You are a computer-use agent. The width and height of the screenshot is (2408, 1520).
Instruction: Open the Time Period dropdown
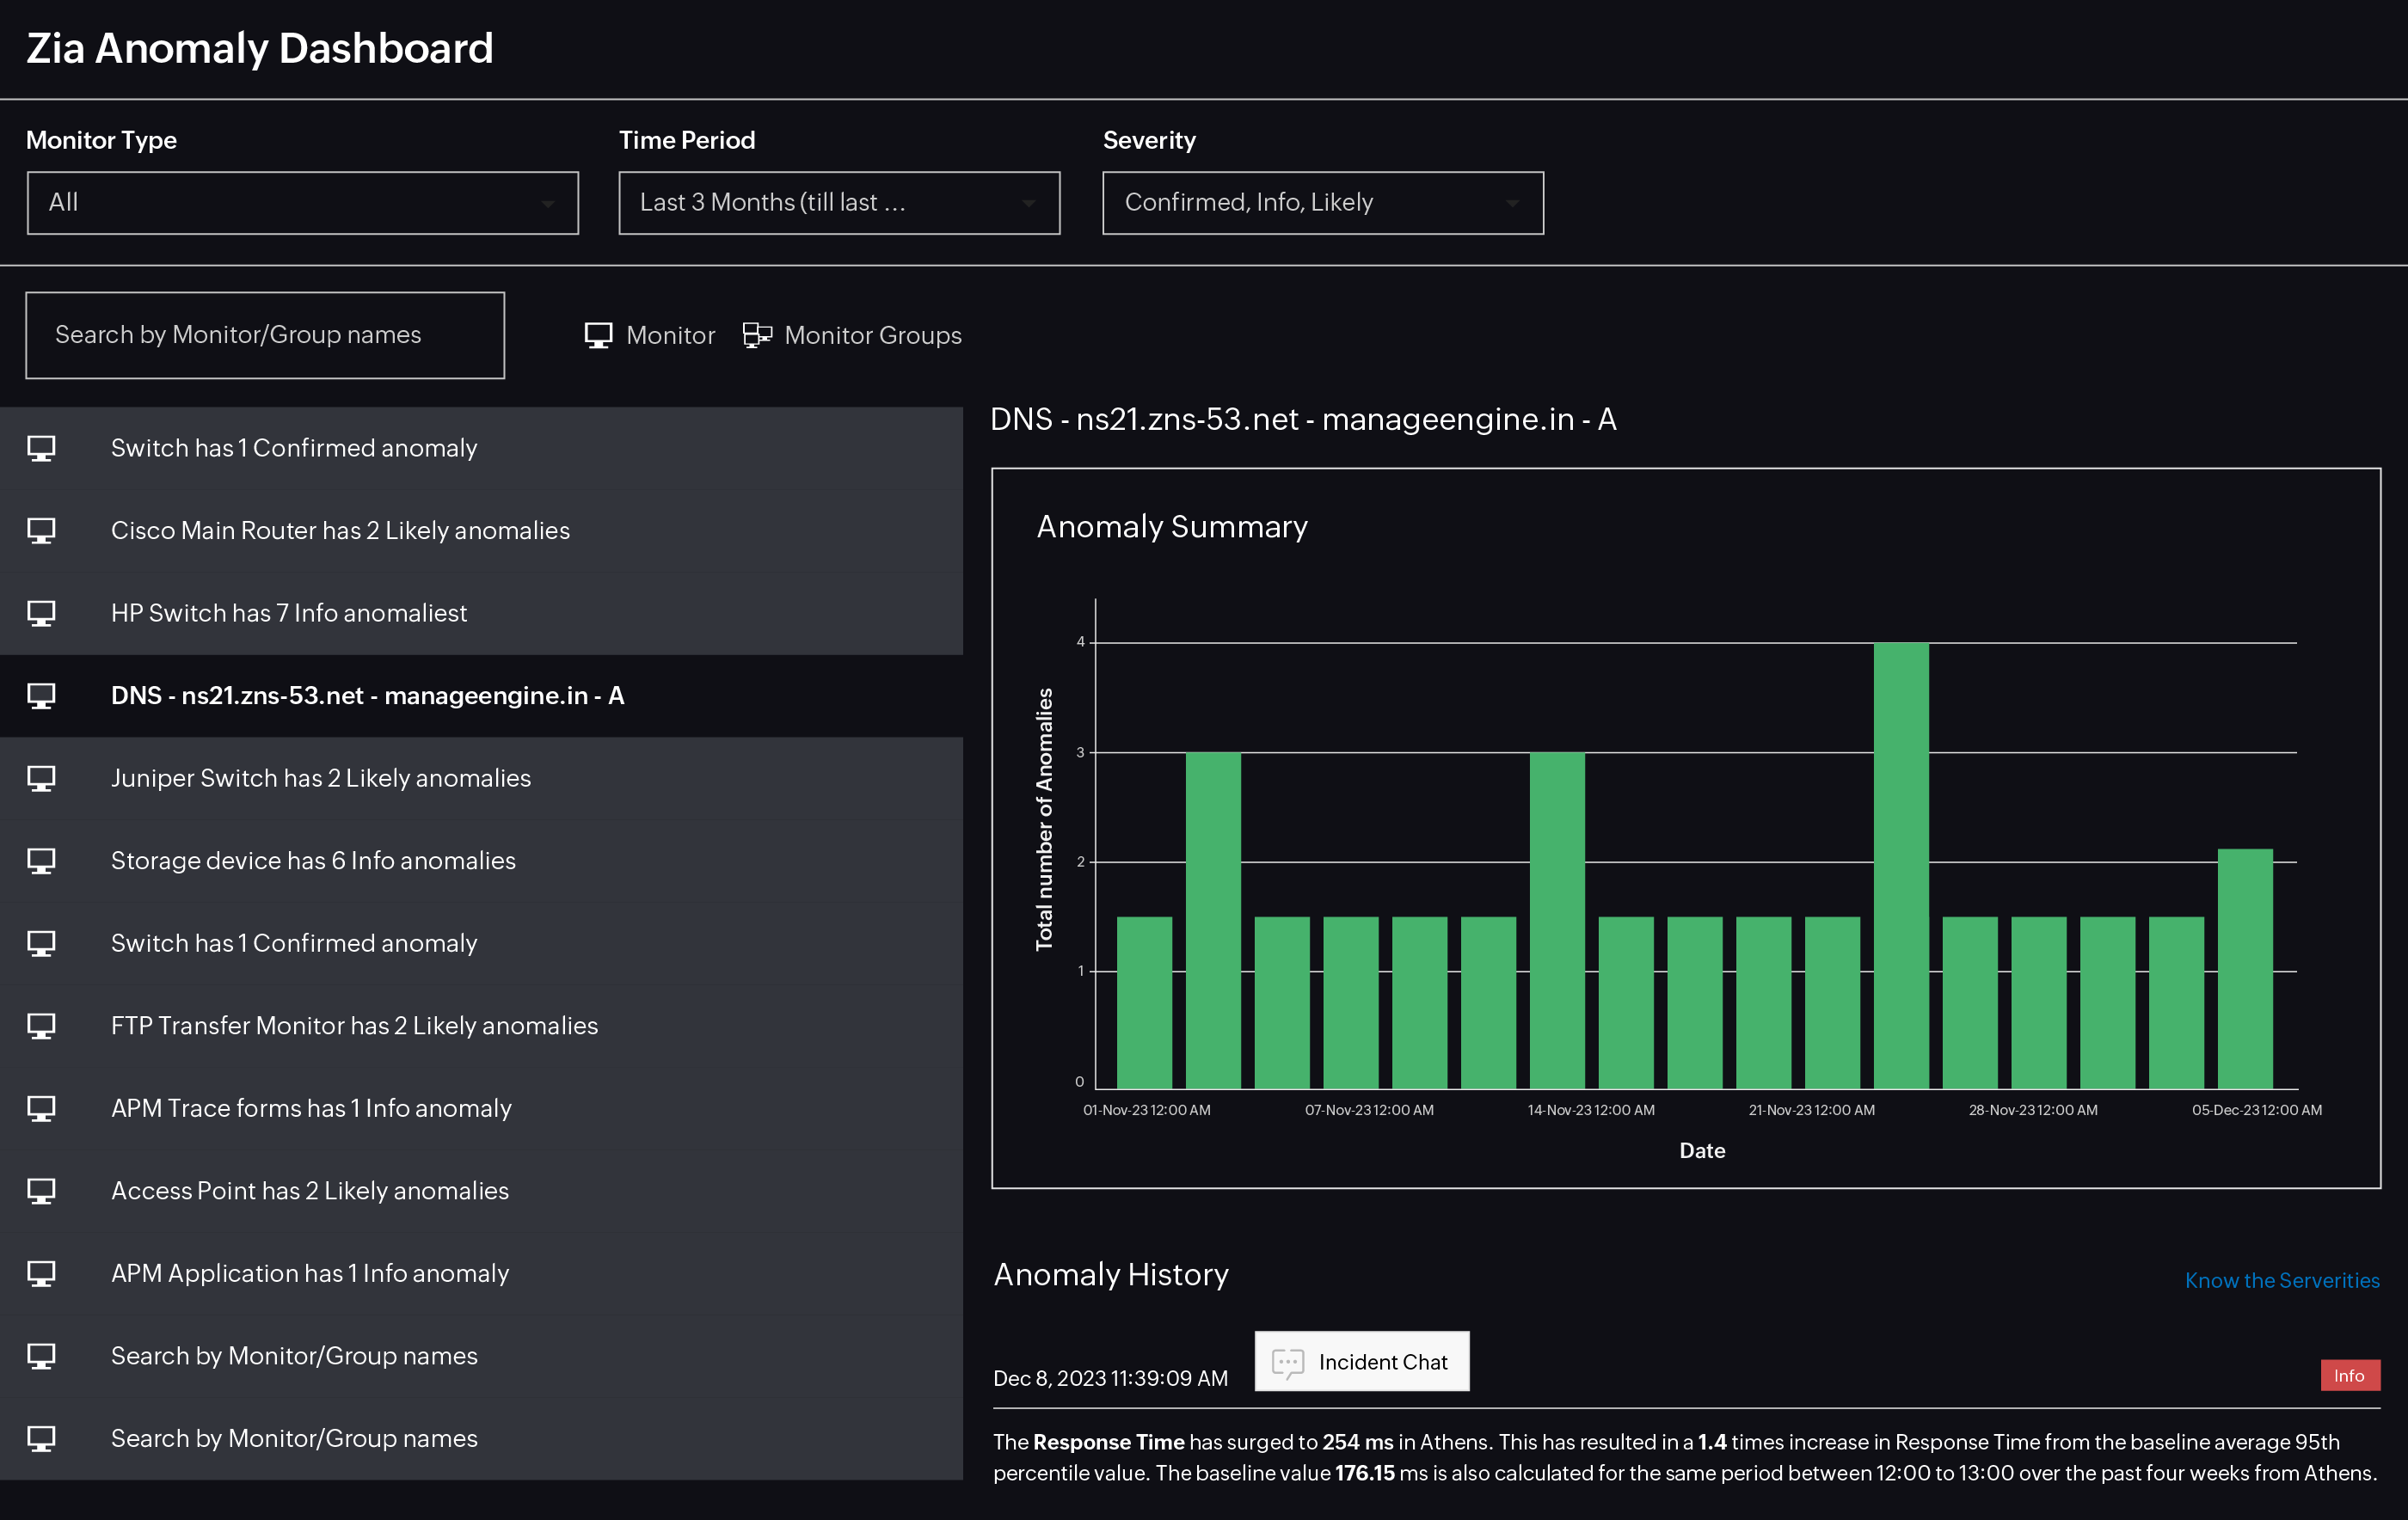coord(839,202)
